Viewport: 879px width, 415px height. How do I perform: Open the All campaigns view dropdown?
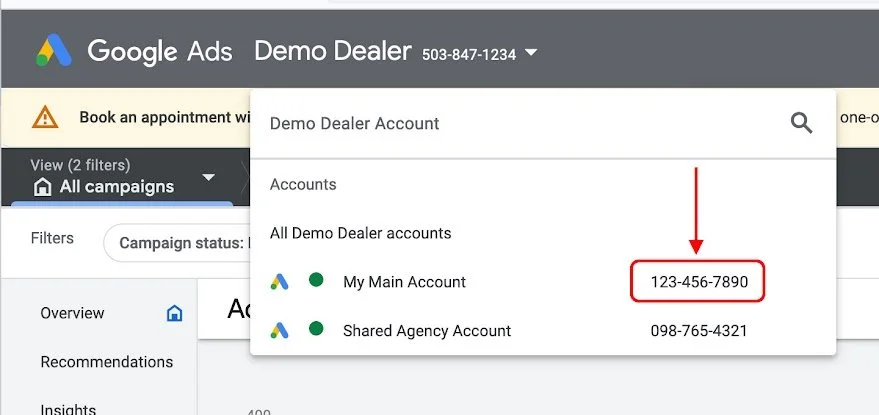pyautogui.click(x=209, y=177)
